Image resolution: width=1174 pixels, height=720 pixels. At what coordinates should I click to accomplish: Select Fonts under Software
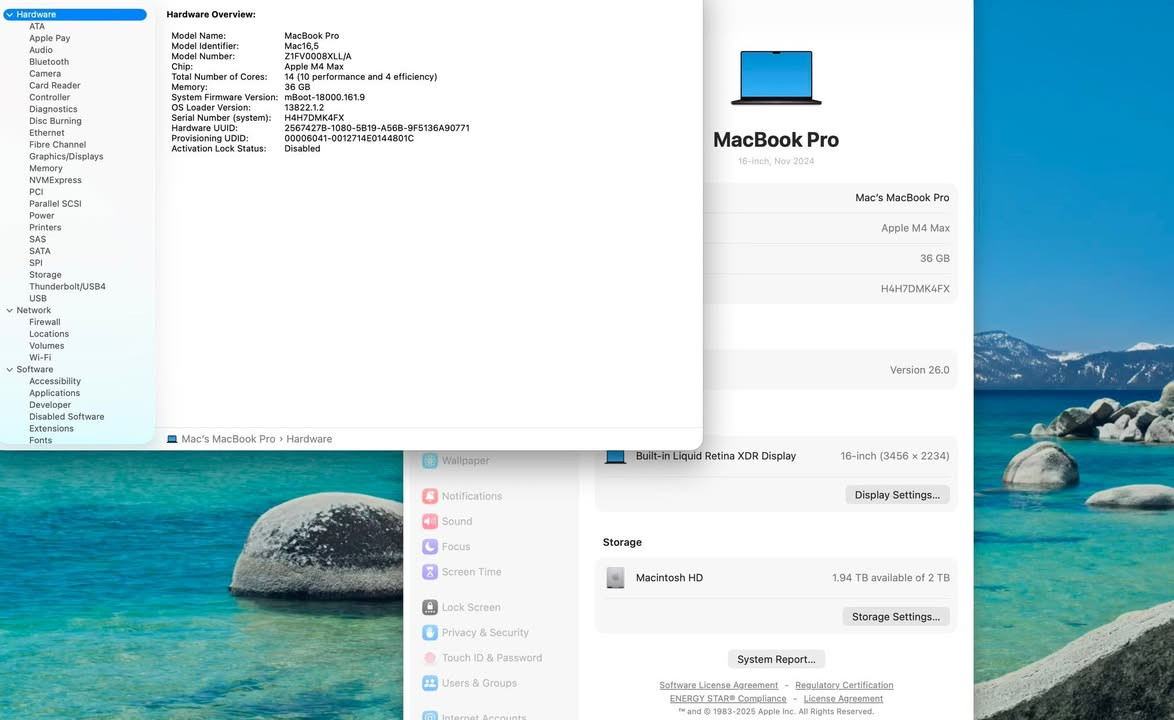40,440
